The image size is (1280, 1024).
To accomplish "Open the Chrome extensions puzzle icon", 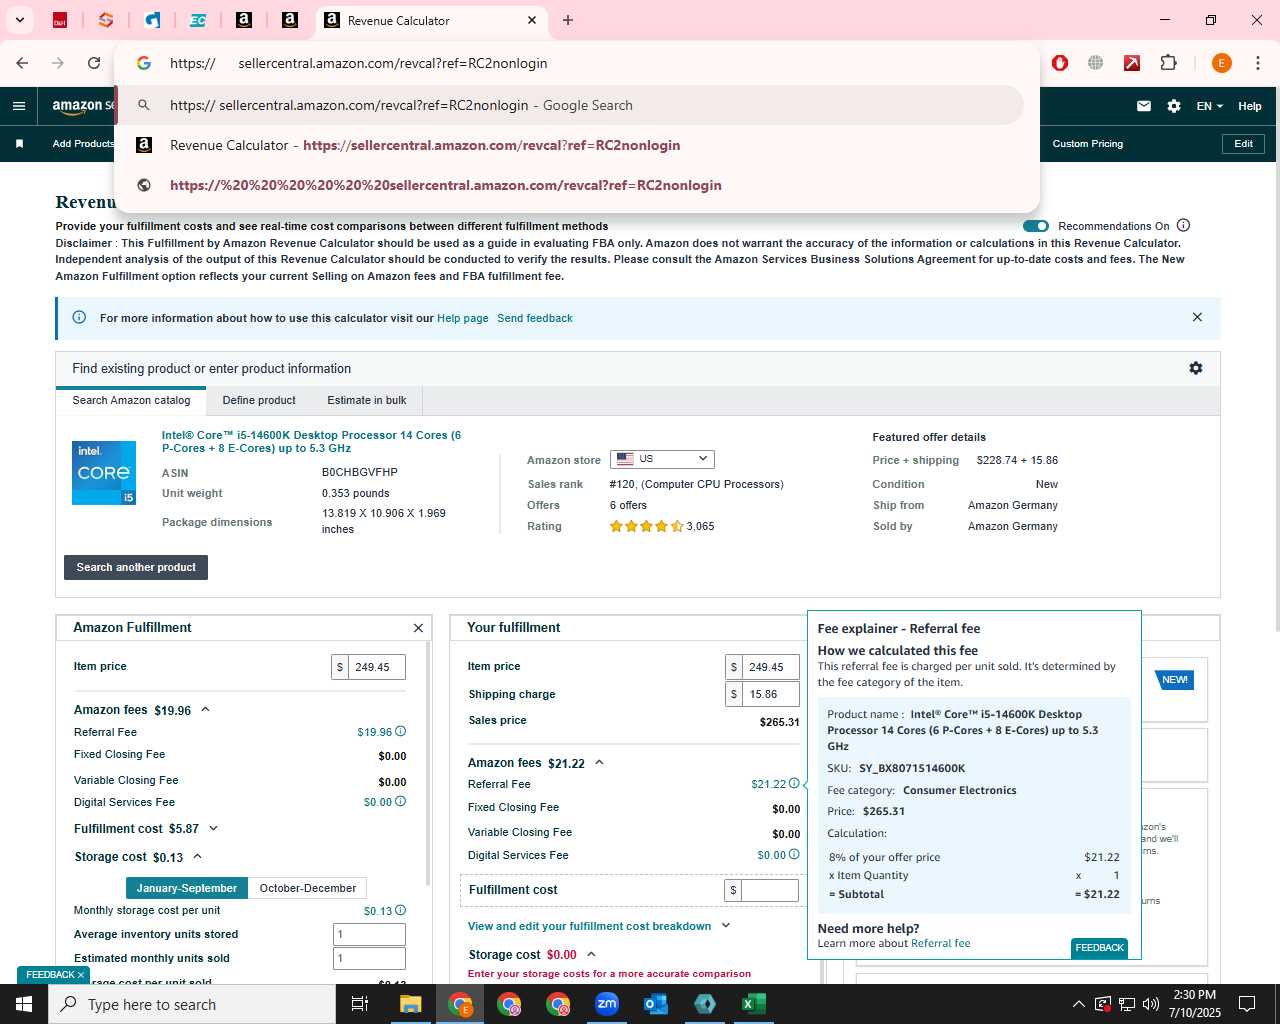I will tap(1168, 63).
